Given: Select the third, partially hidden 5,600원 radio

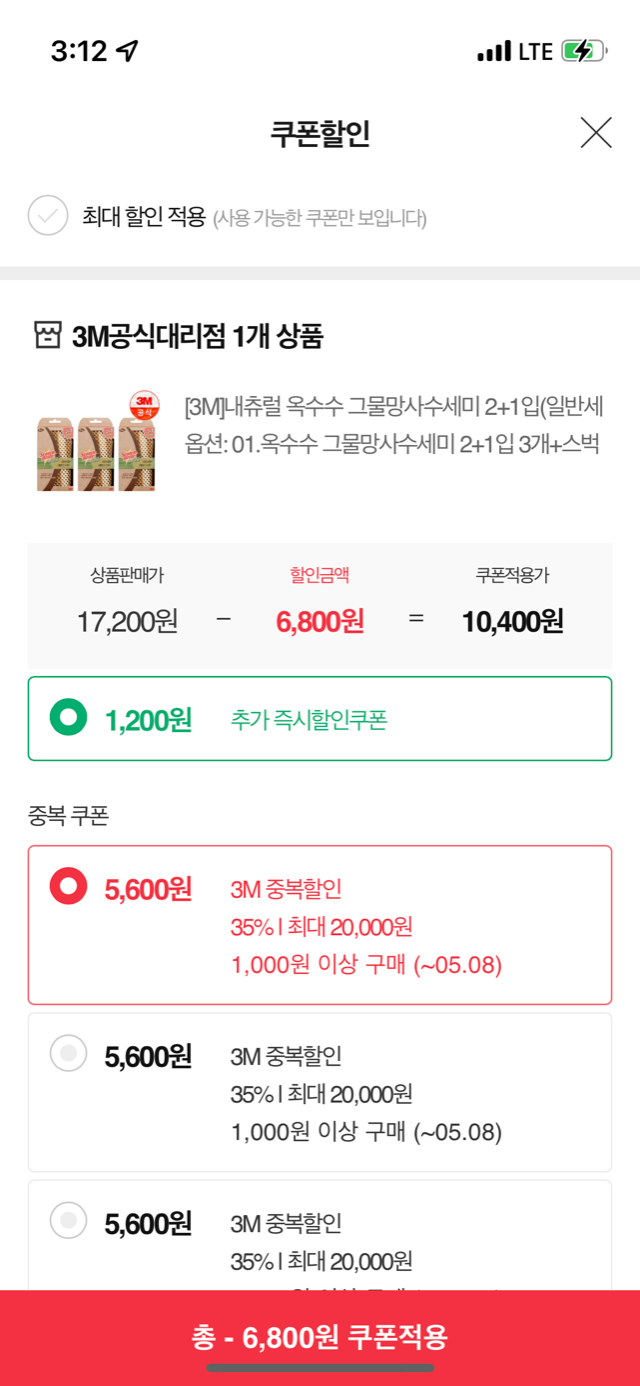Looking at the screenshot, I should tap(69, 1220).
